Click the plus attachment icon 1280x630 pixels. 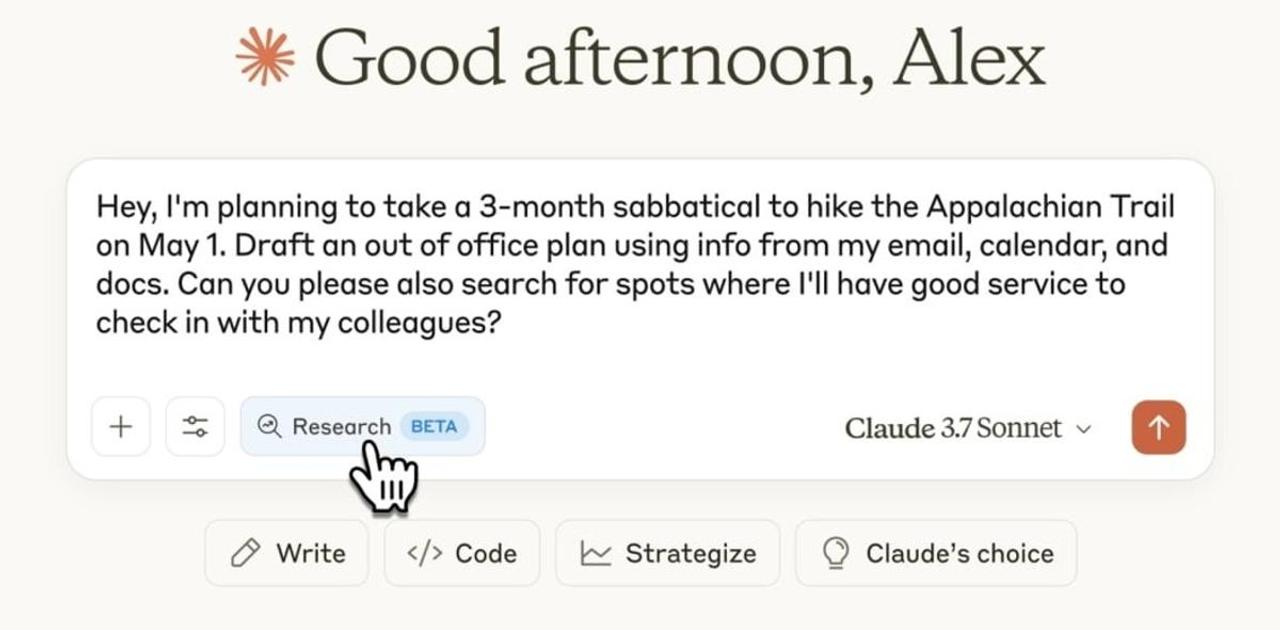(x=120, y=427)
